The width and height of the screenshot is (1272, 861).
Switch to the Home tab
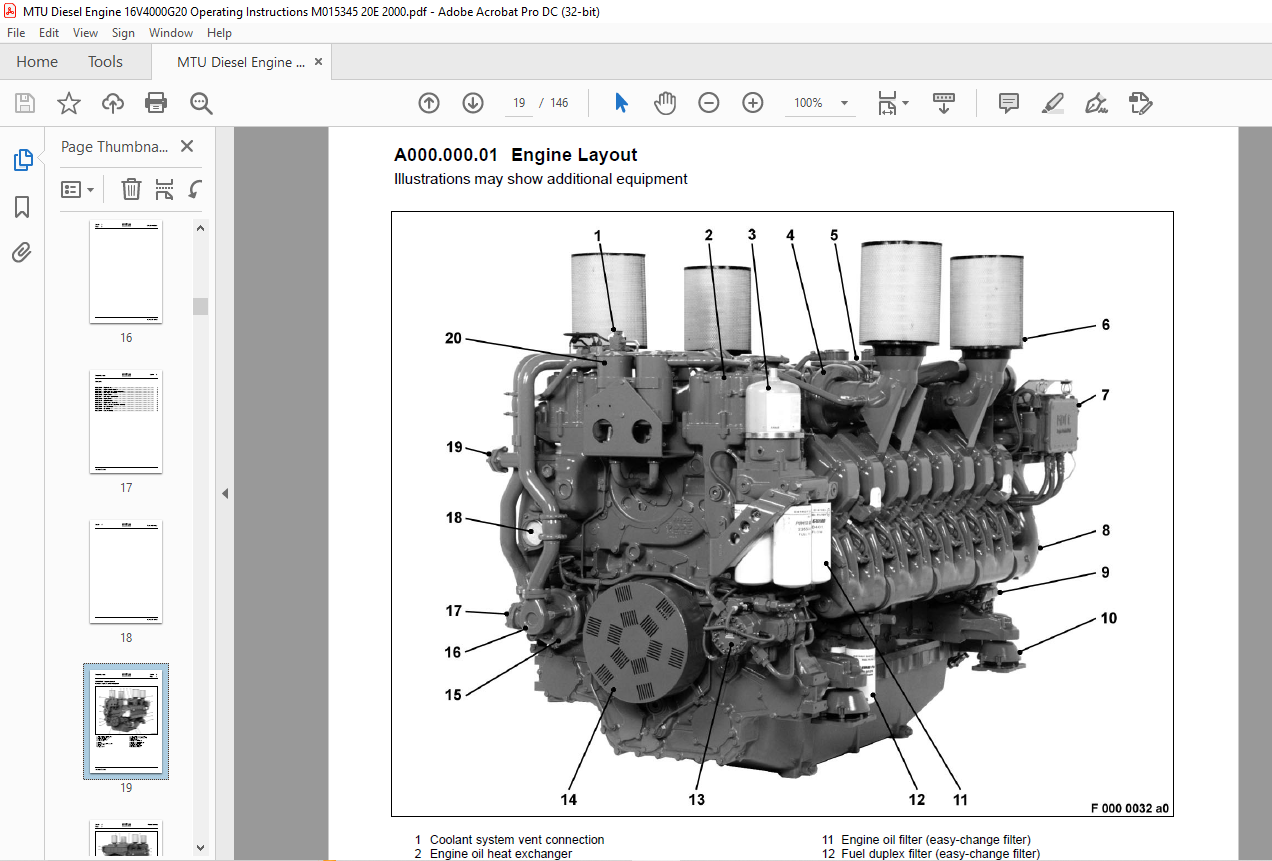tap(37, 62)
